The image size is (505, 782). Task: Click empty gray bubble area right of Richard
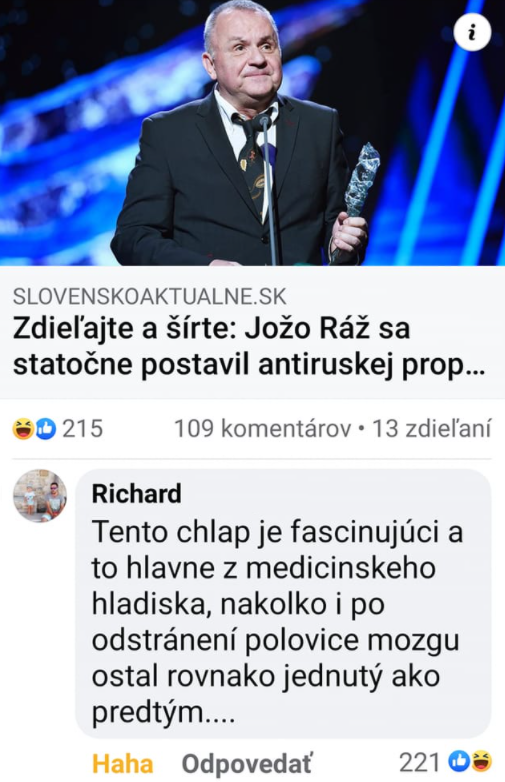tap(334, 494)
